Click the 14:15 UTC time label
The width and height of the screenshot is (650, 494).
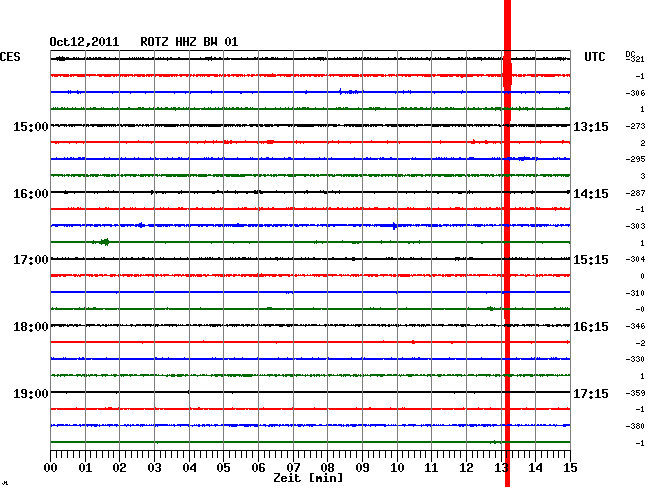(591, 194)
